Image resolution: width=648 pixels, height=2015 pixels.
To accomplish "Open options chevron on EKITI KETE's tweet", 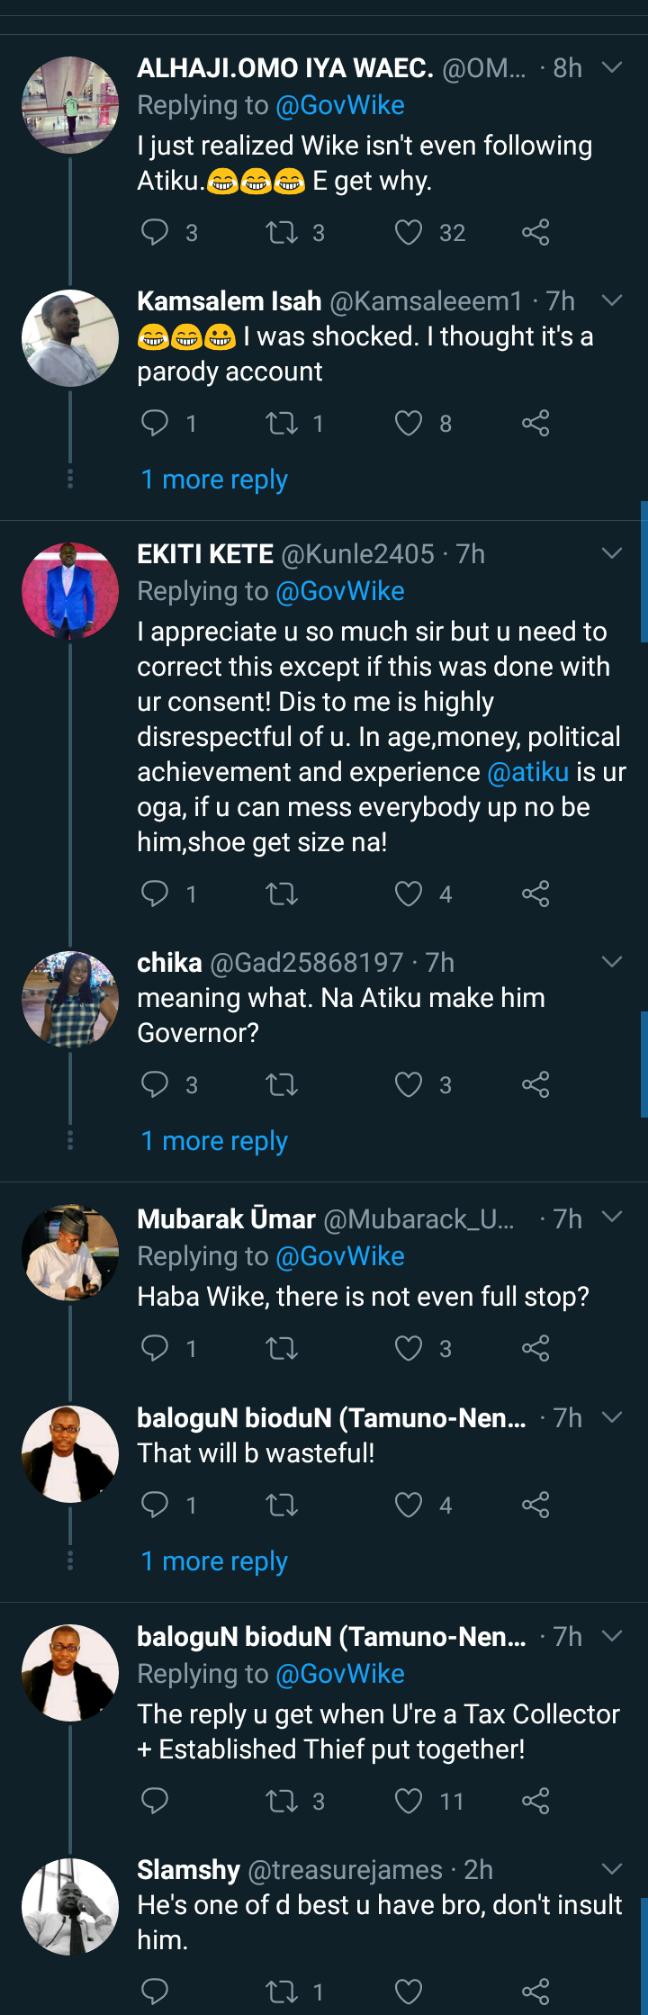I will (x=612, y=553).
